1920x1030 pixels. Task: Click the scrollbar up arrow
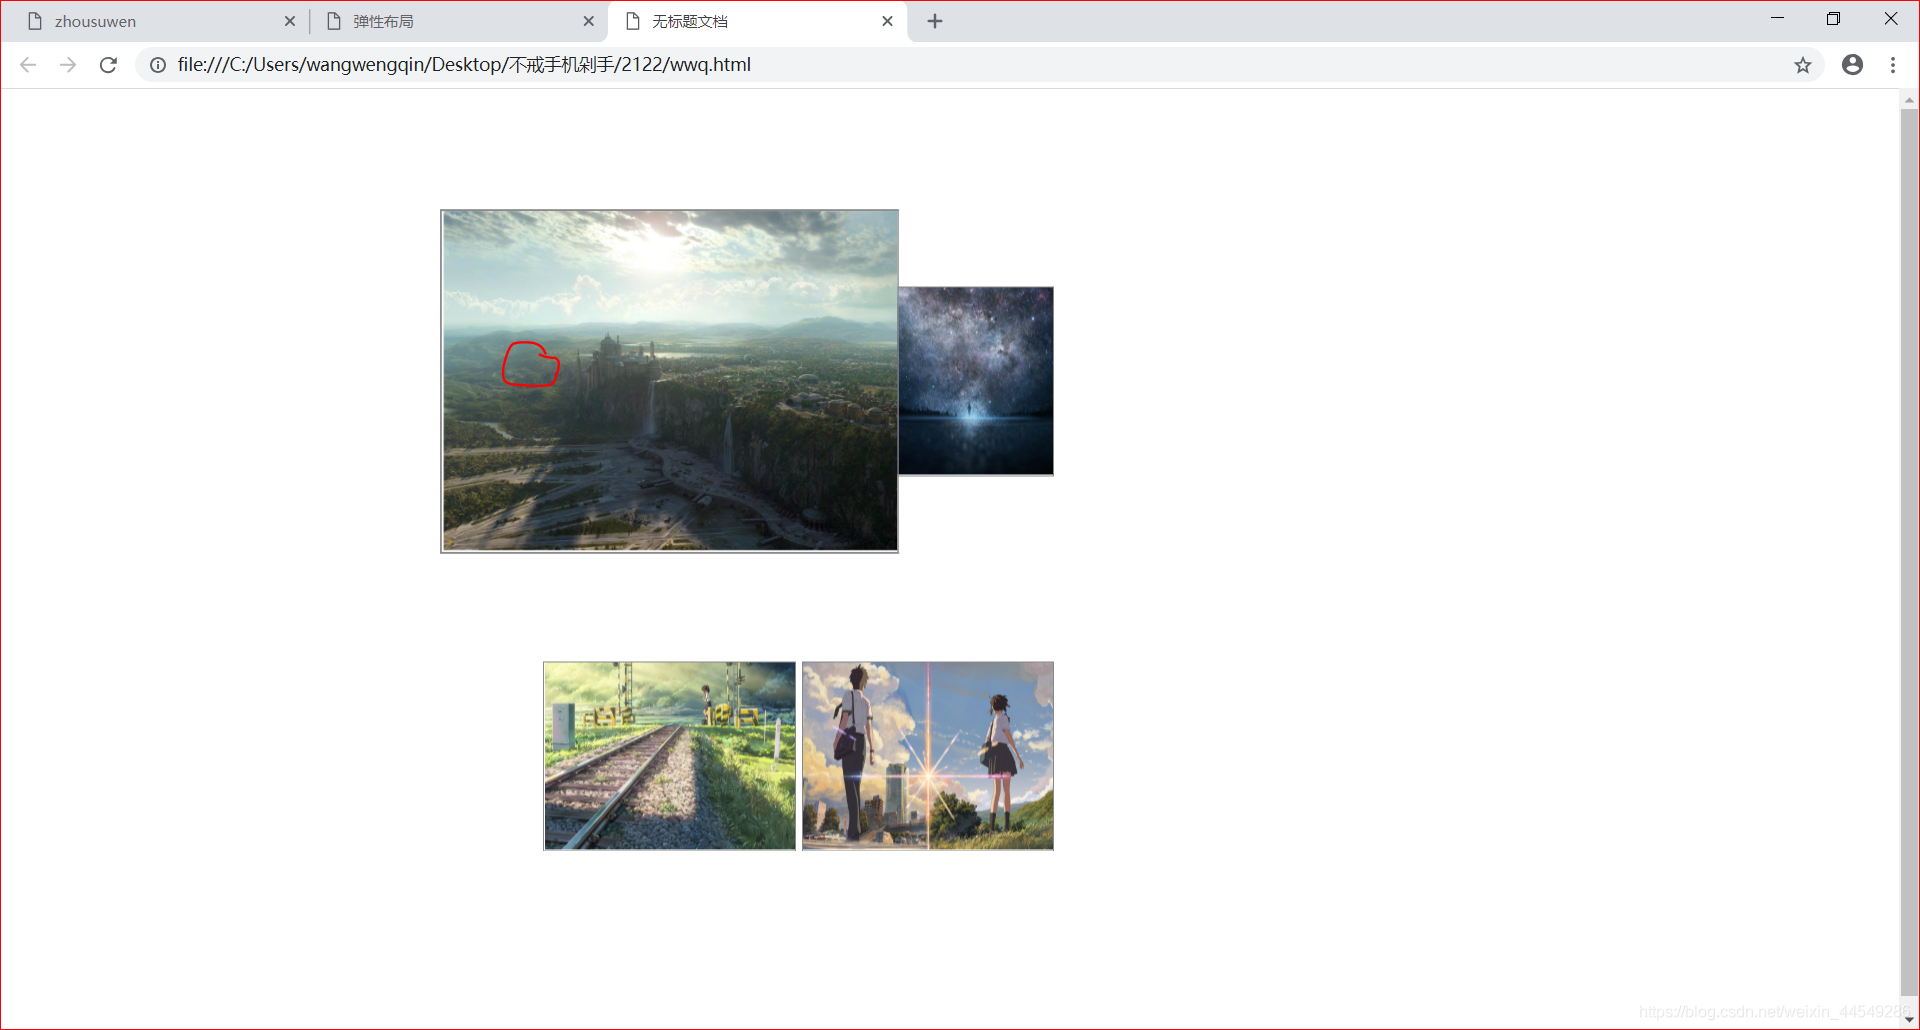pyautogui.click(x=1909, y=99)
